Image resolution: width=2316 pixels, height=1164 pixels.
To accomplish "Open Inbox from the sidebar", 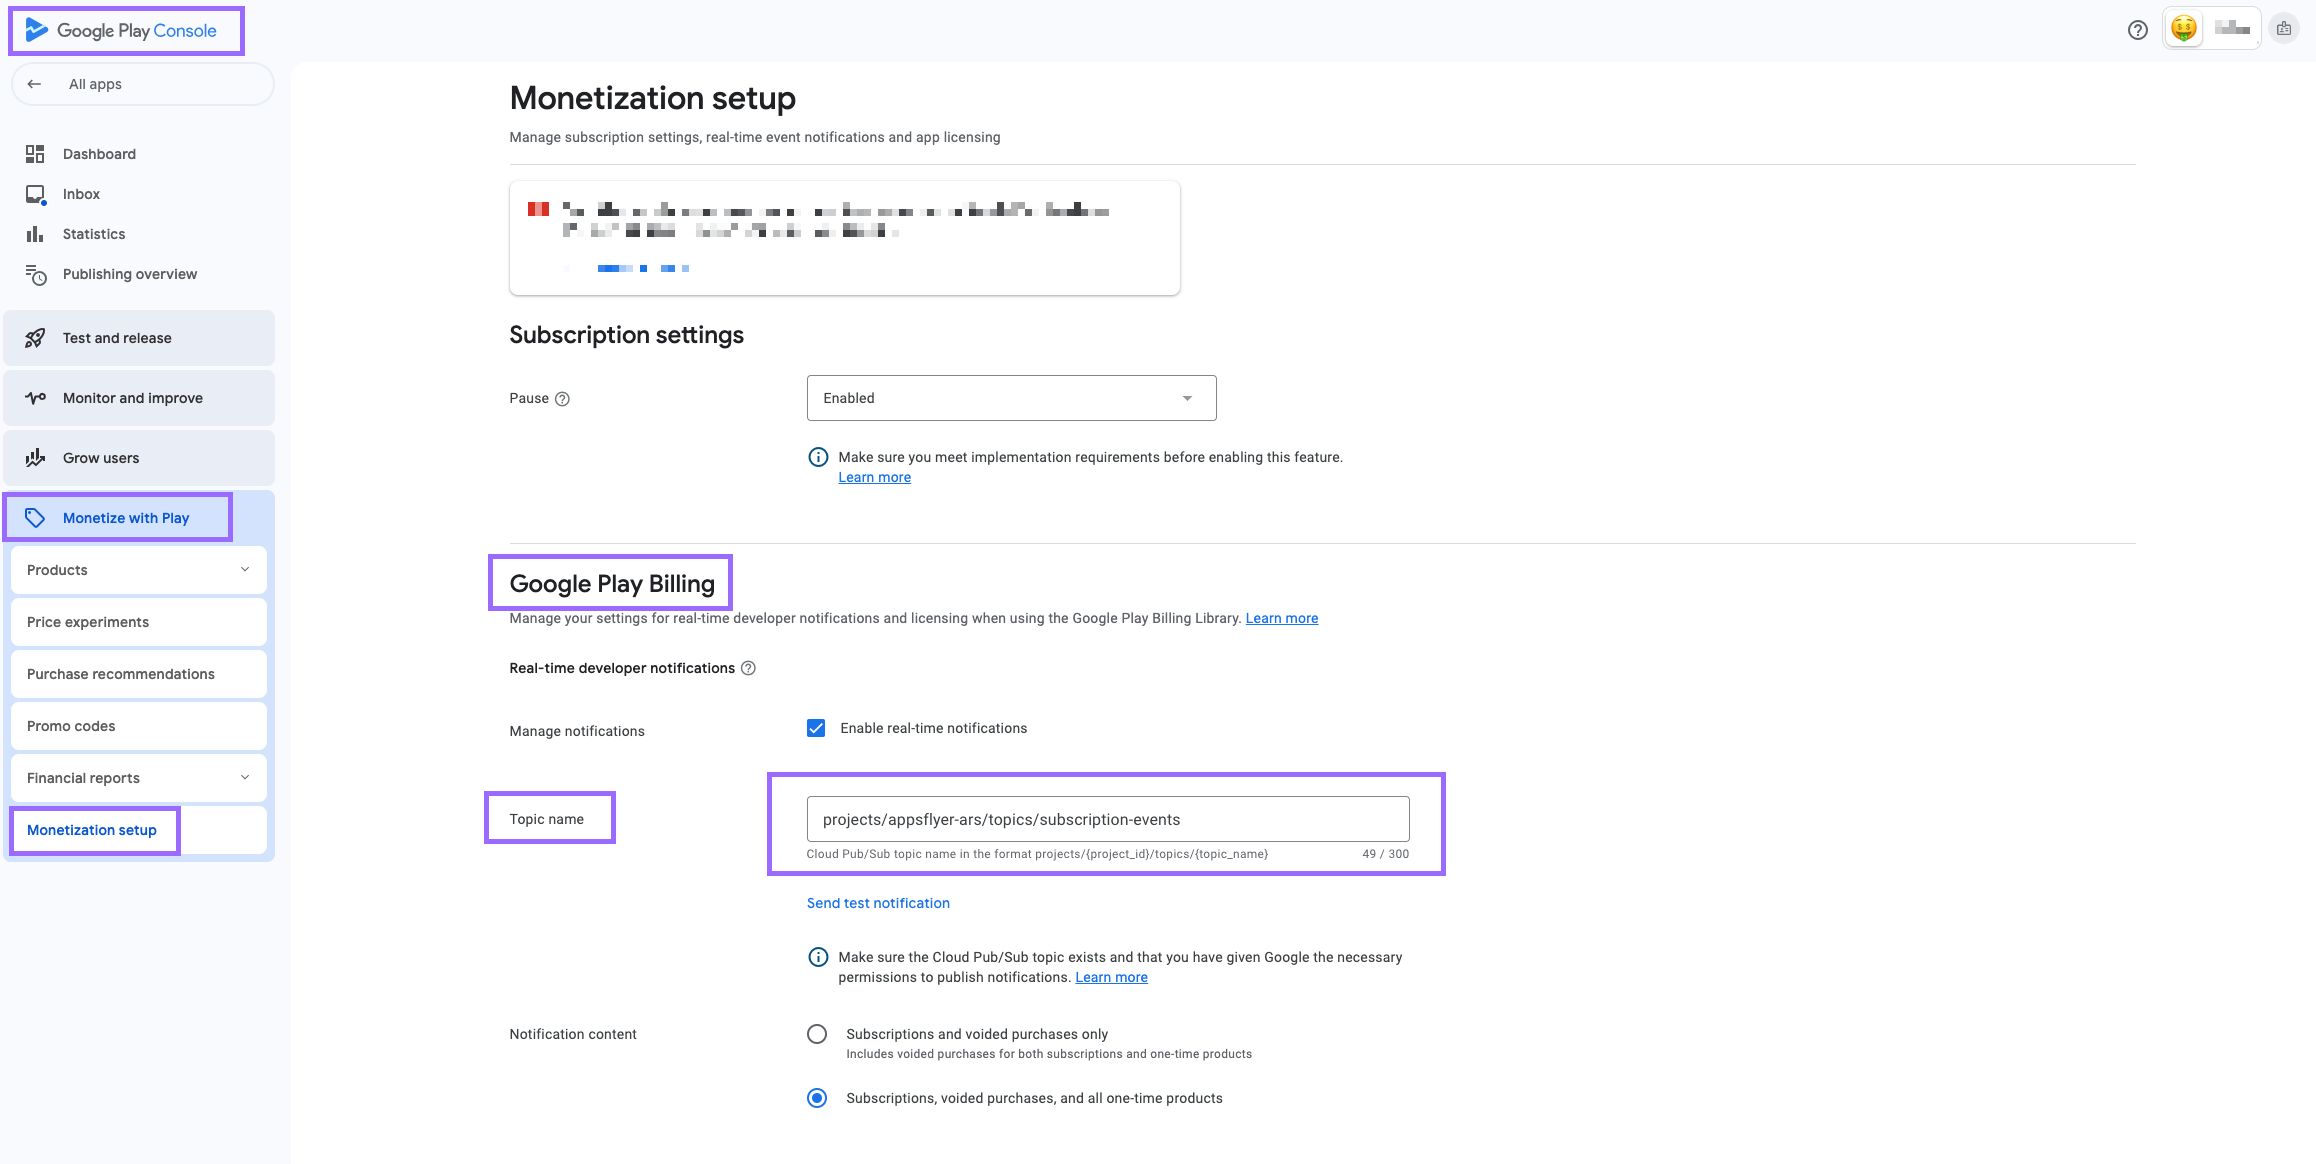I will tap(81, 194).
